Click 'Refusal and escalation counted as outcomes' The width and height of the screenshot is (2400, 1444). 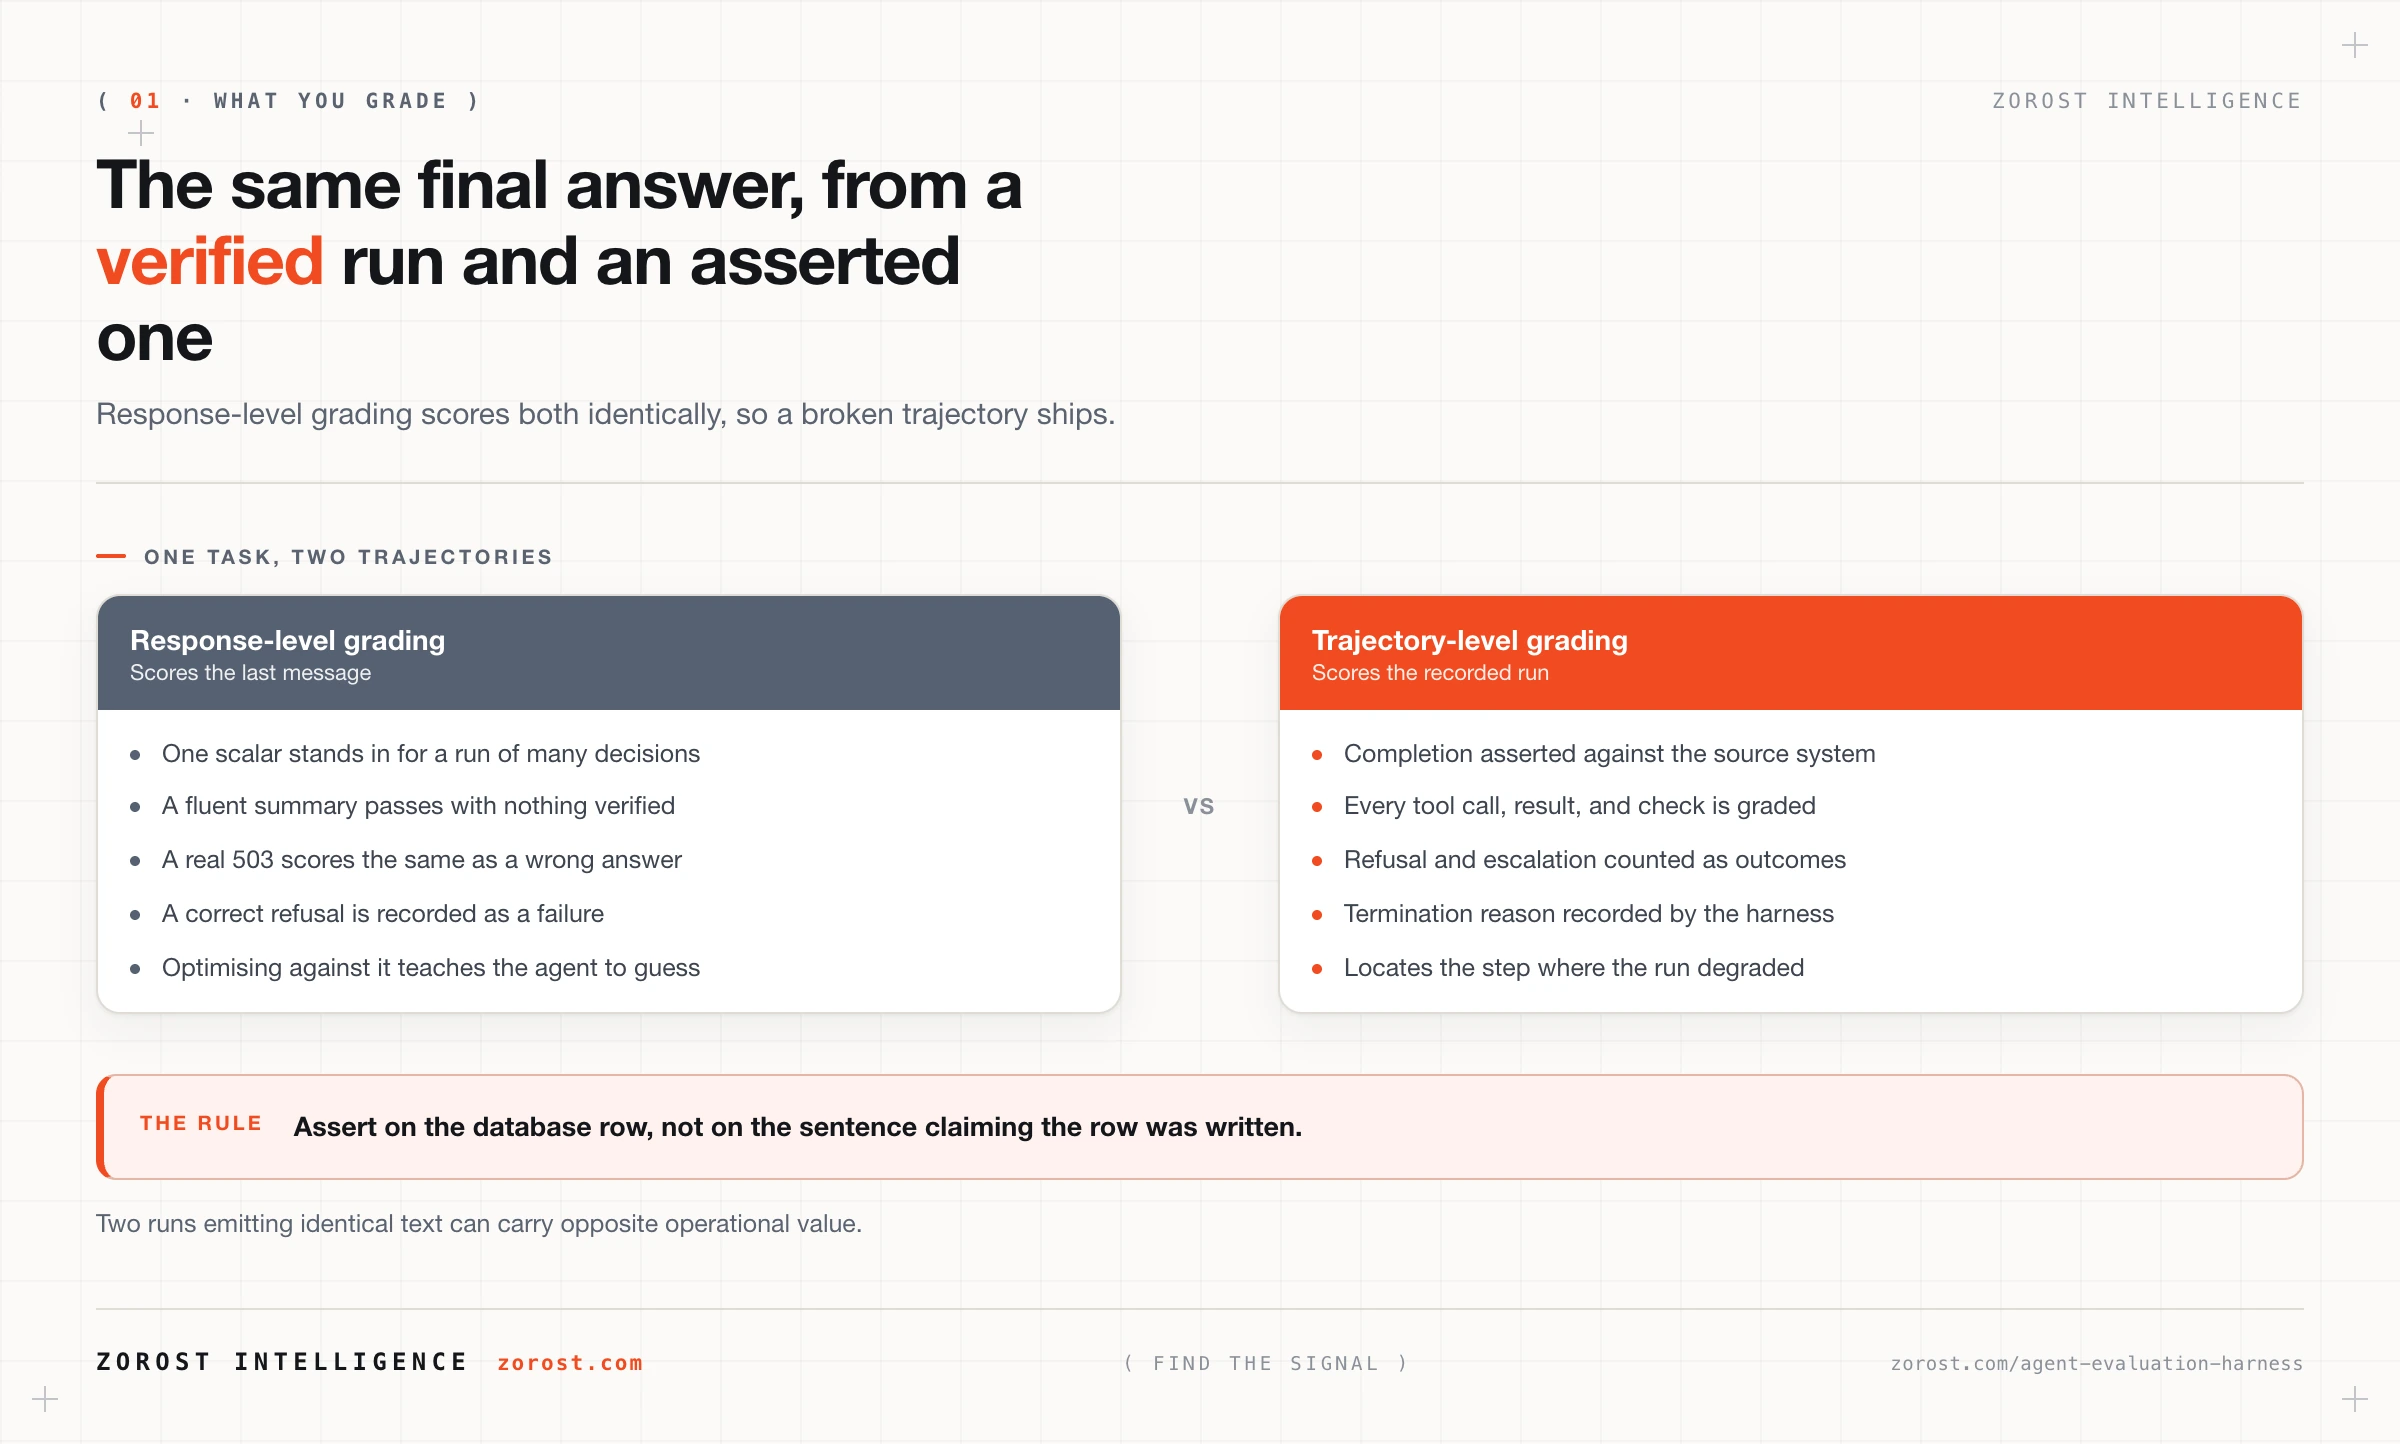pyautogui.click(x=1595, y=859)
